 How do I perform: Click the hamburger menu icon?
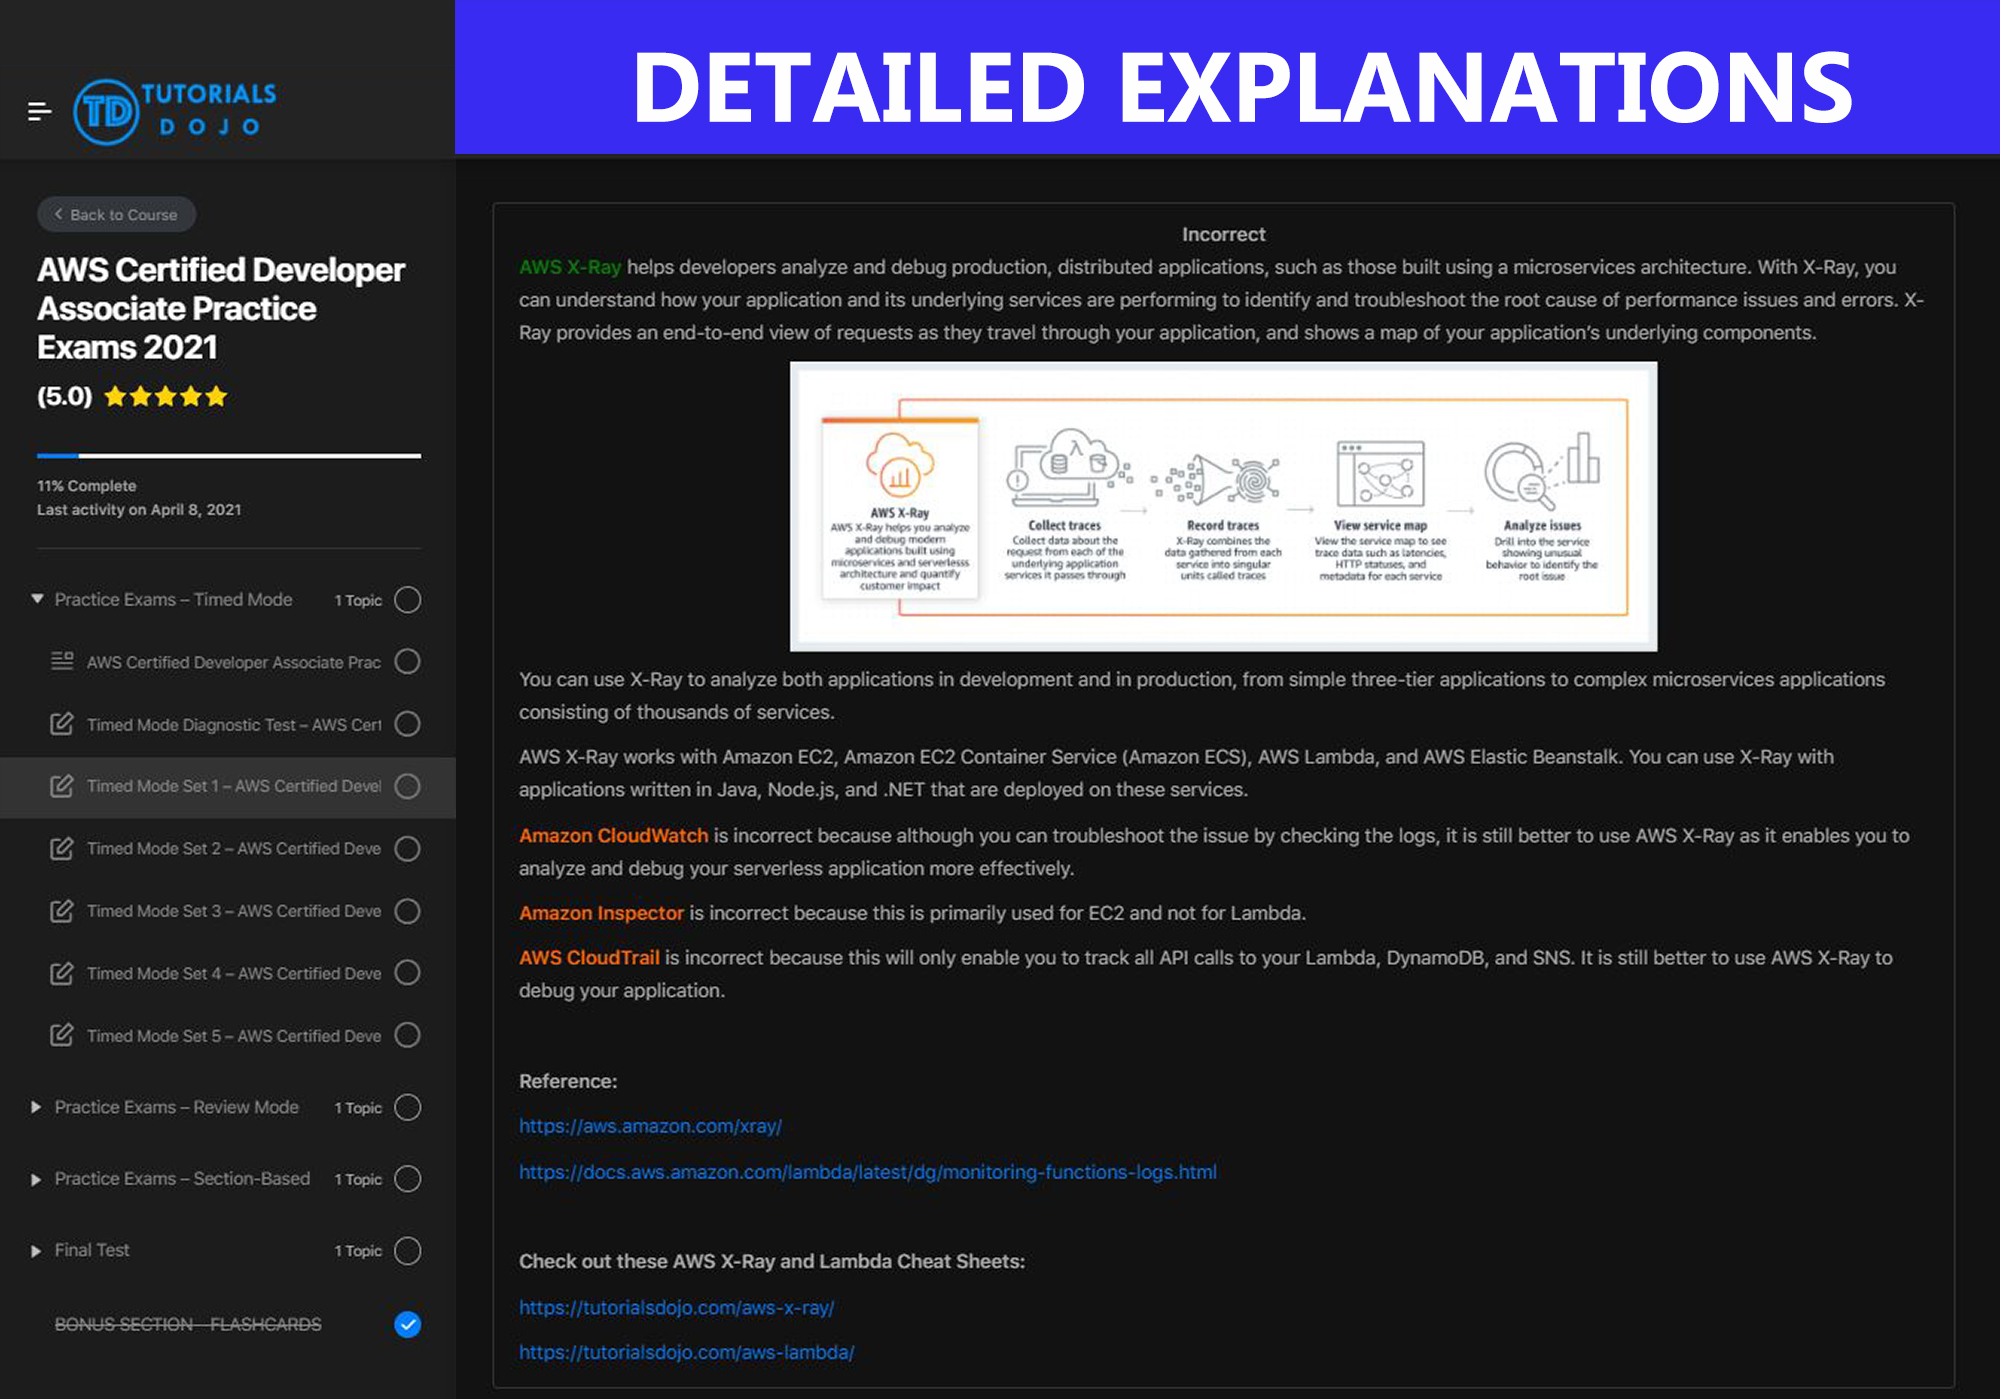[x=39, y=111]
